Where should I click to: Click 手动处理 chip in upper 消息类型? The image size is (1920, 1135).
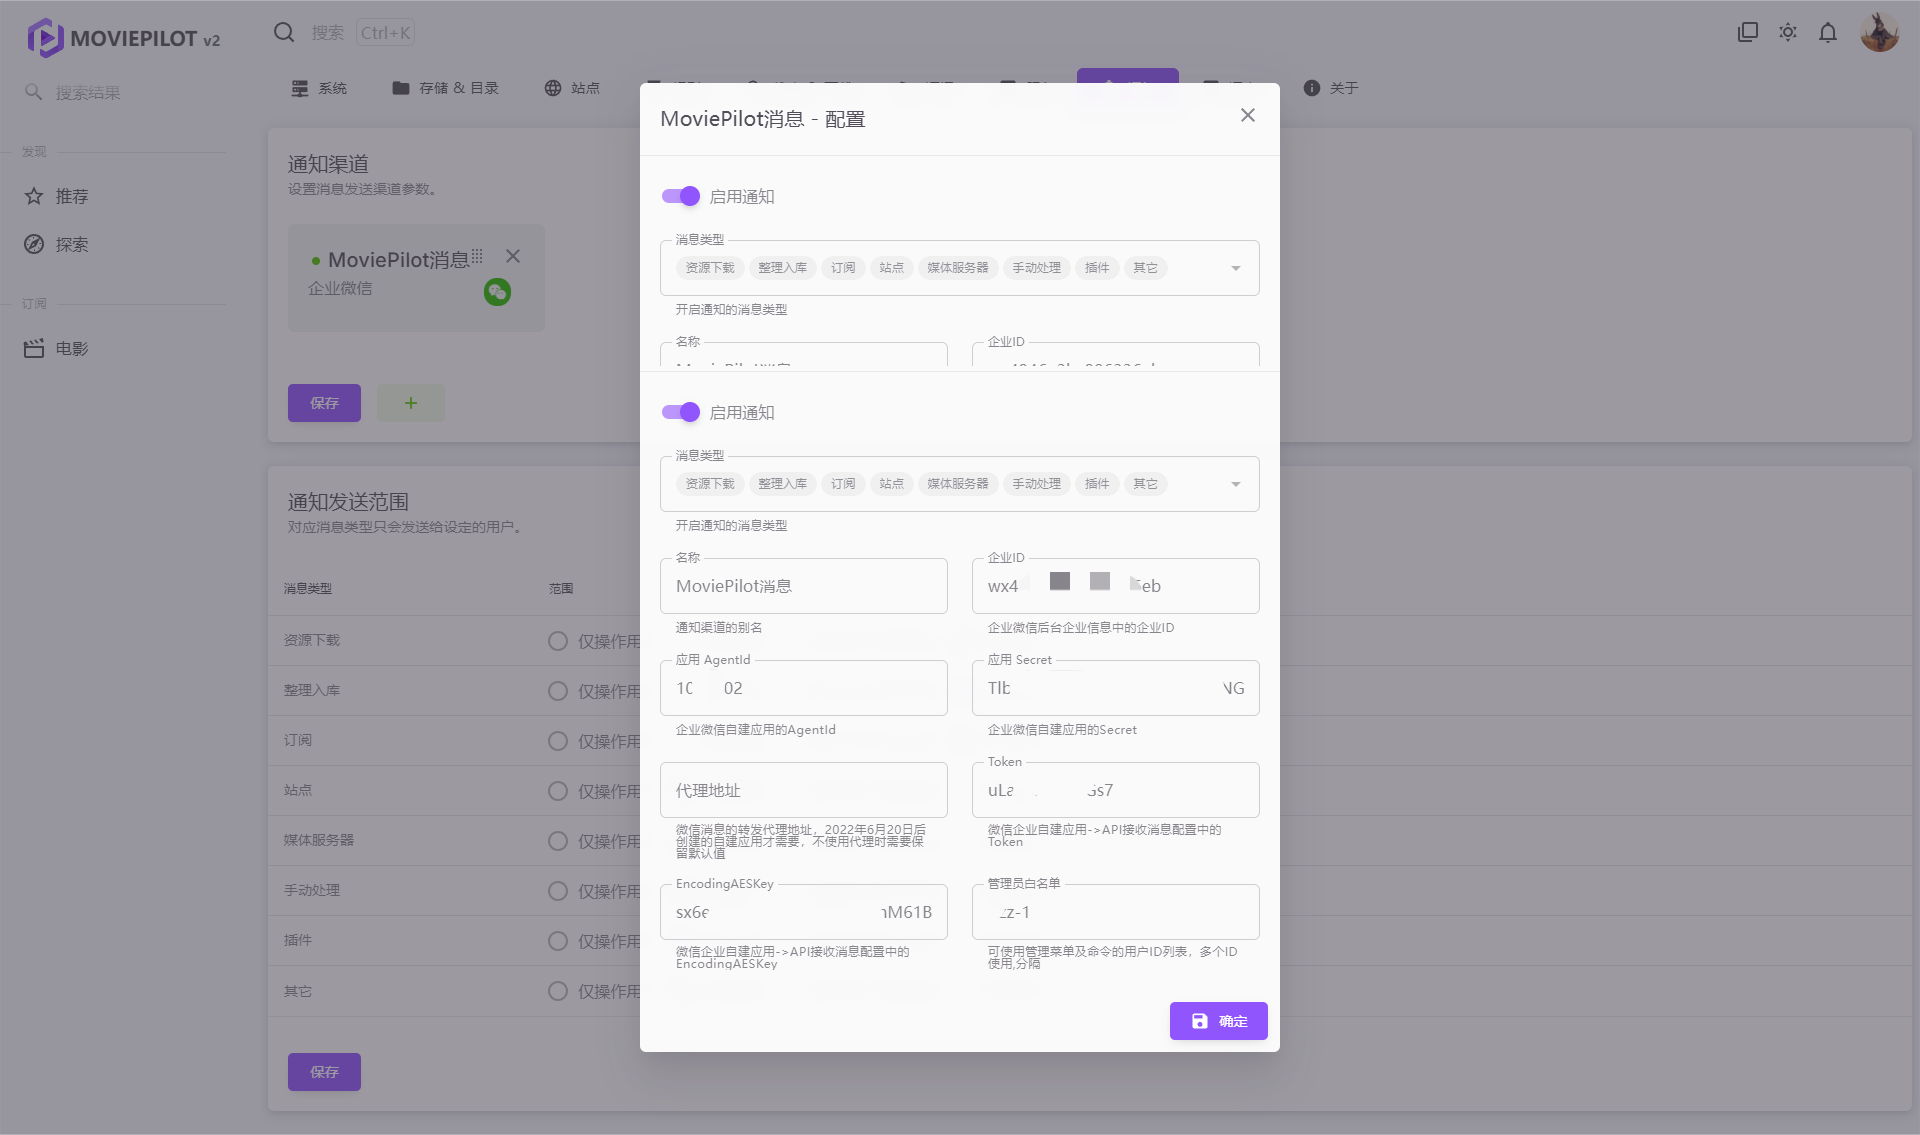click(x=1036, y=268)
